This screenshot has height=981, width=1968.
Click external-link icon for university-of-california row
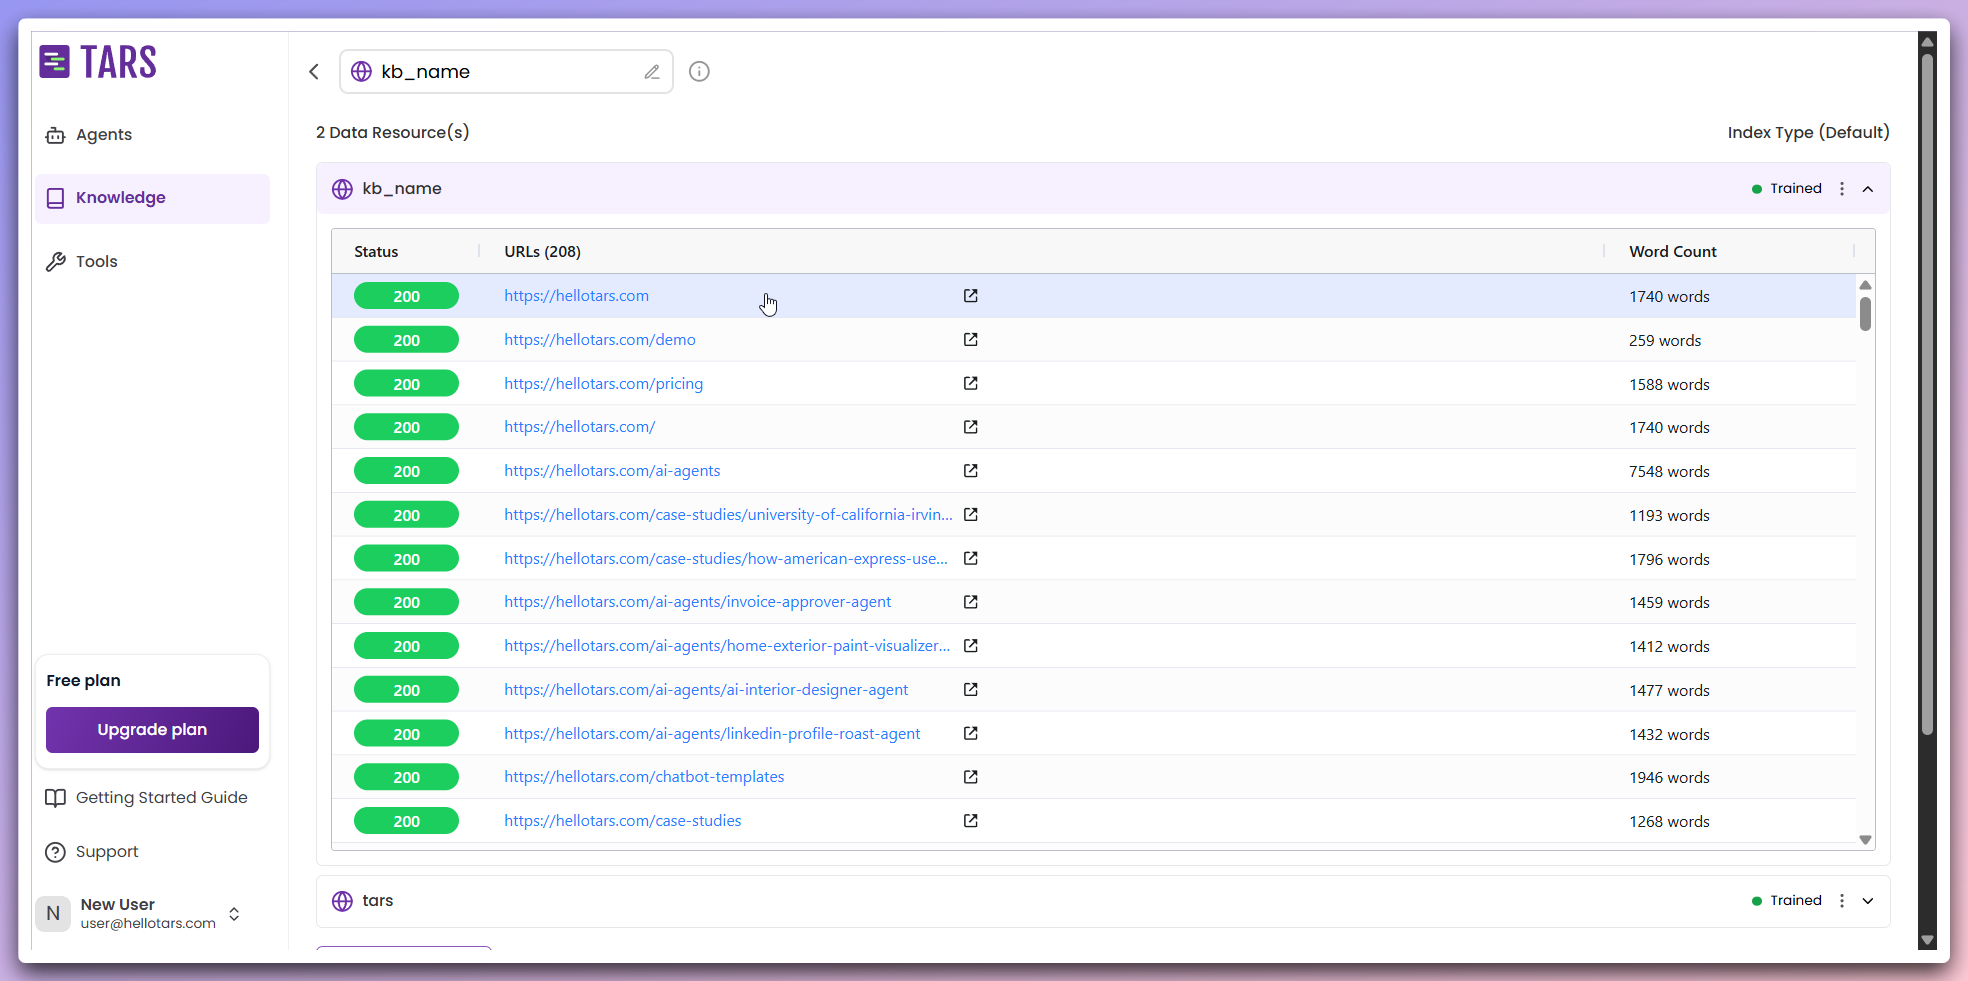pos(970,515)
